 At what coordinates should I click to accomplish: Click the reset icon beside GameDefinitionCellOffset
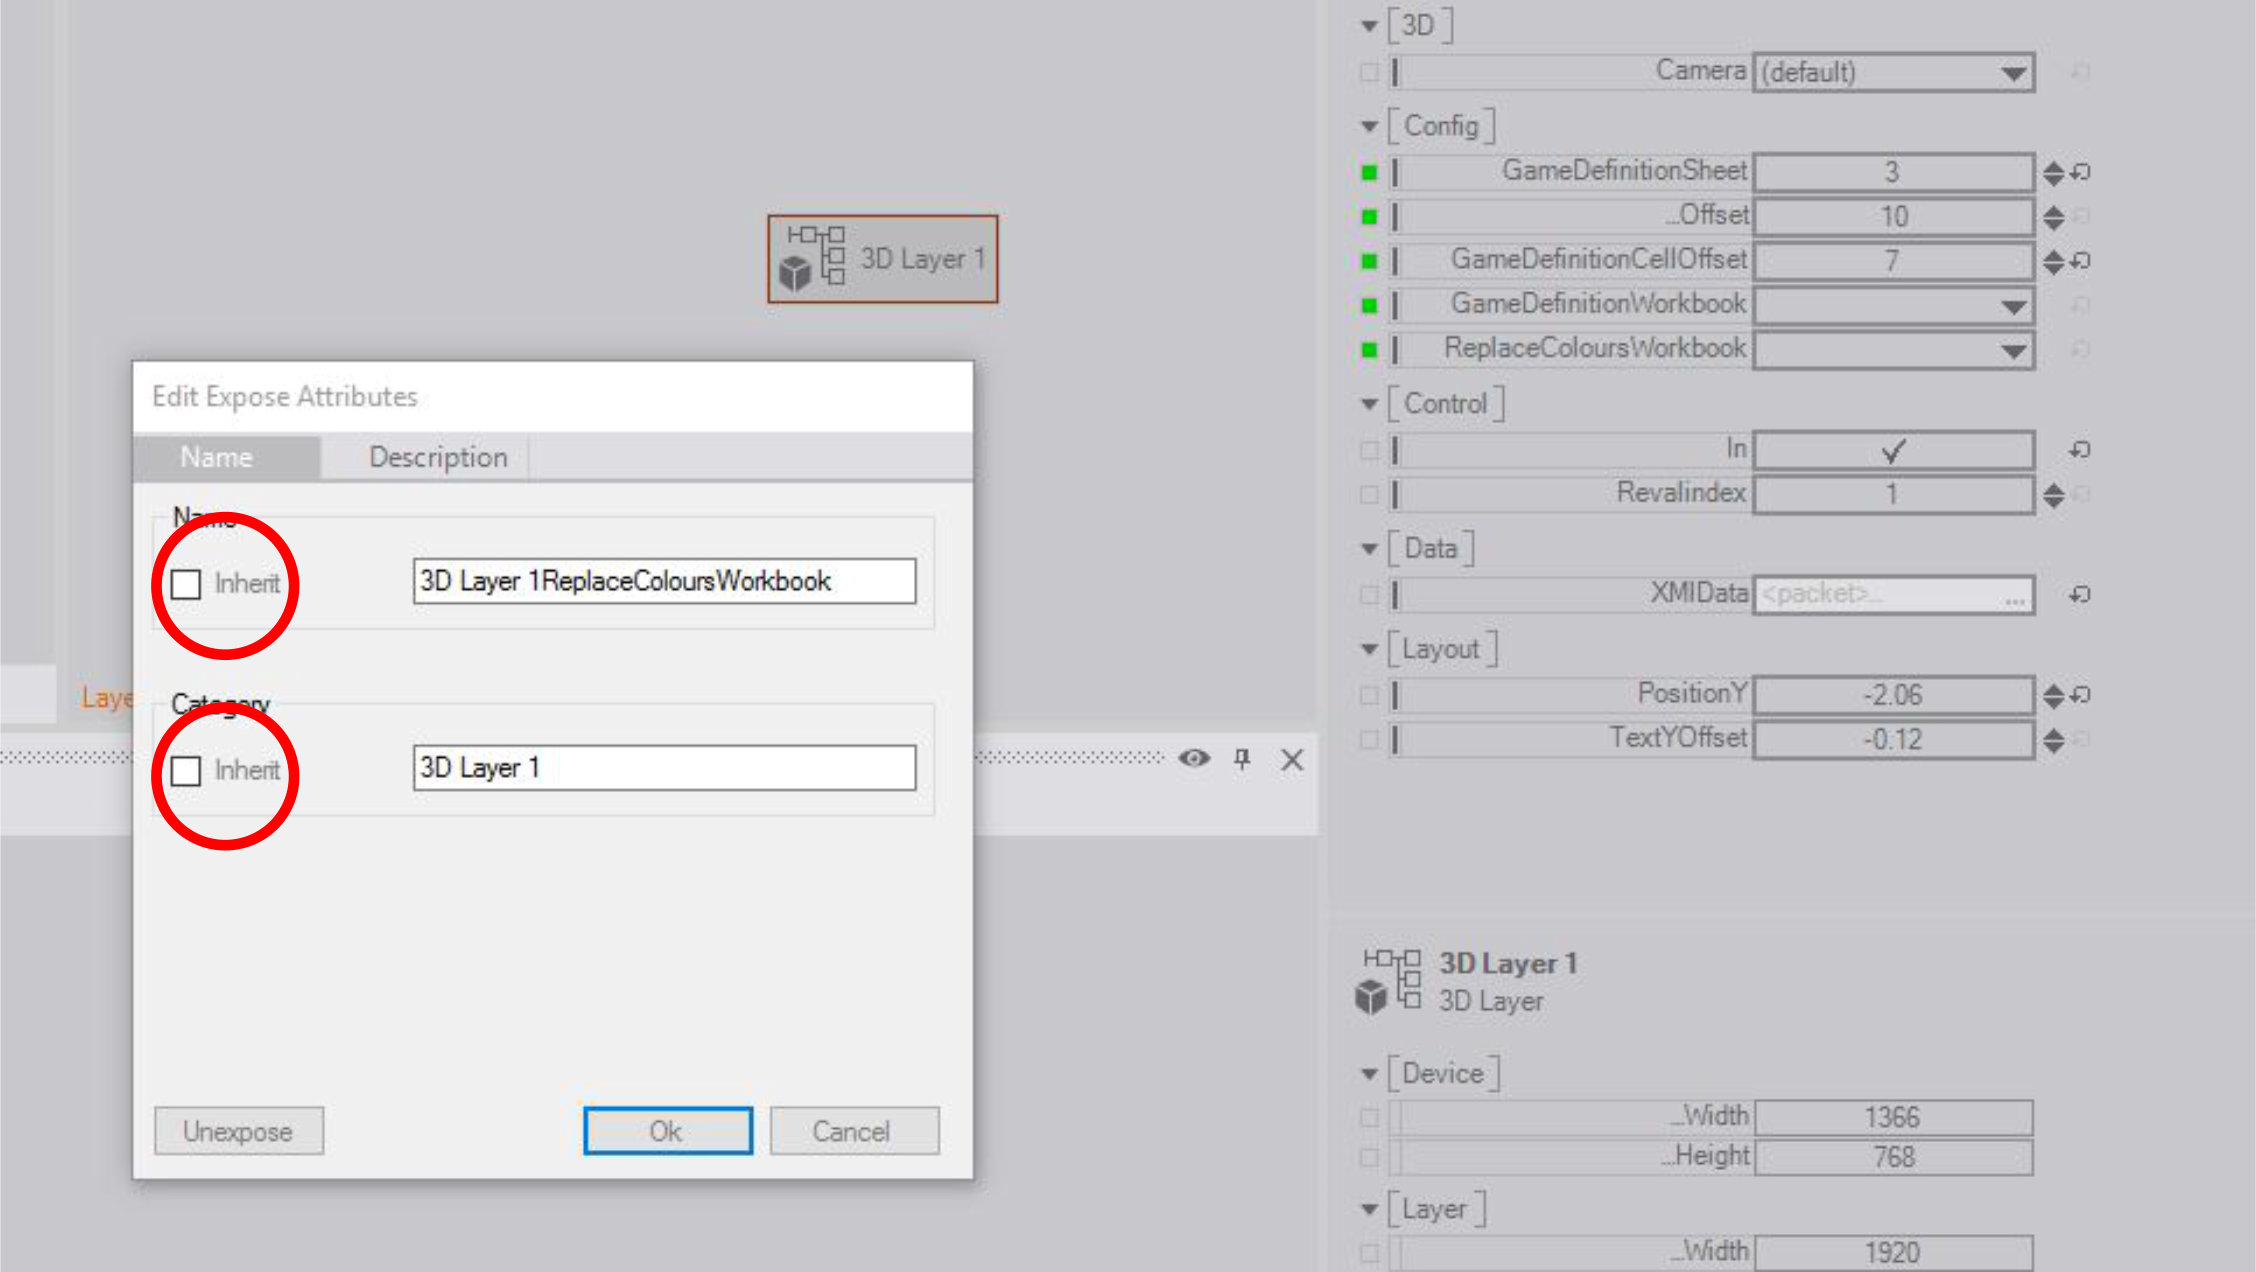[2080, 260]
